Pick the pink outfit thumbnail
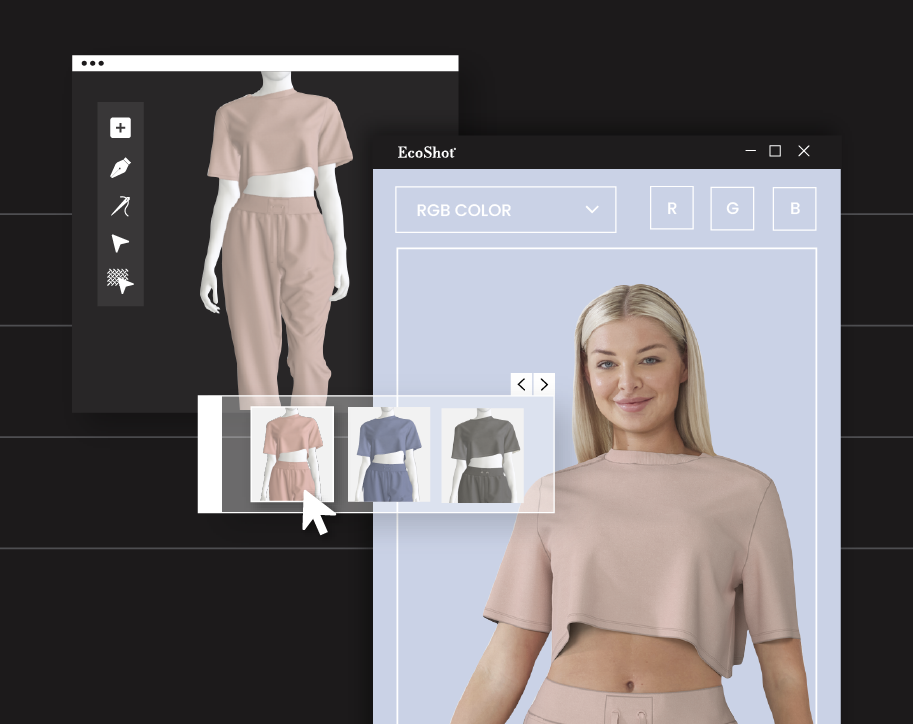Viewport: 913px width, 724px height. (x=292, y=454)
